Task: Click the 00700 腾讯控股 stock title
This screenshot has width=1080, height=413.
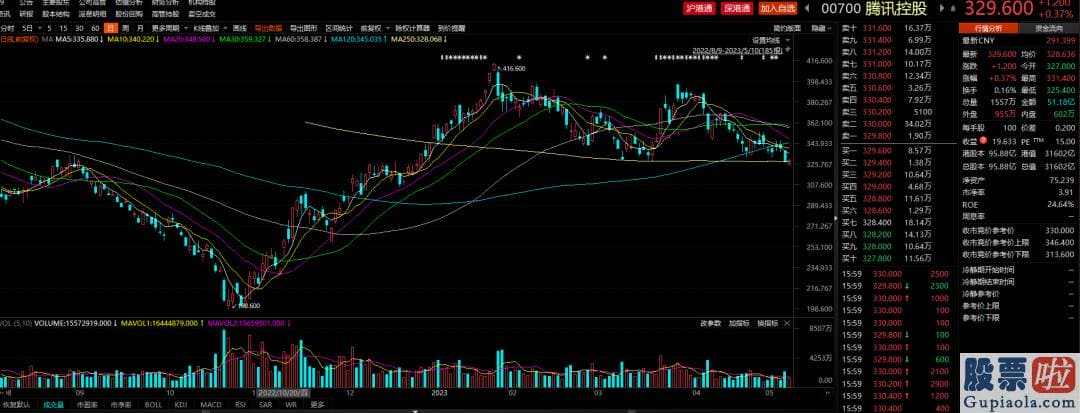Action: tap(874, 8)
